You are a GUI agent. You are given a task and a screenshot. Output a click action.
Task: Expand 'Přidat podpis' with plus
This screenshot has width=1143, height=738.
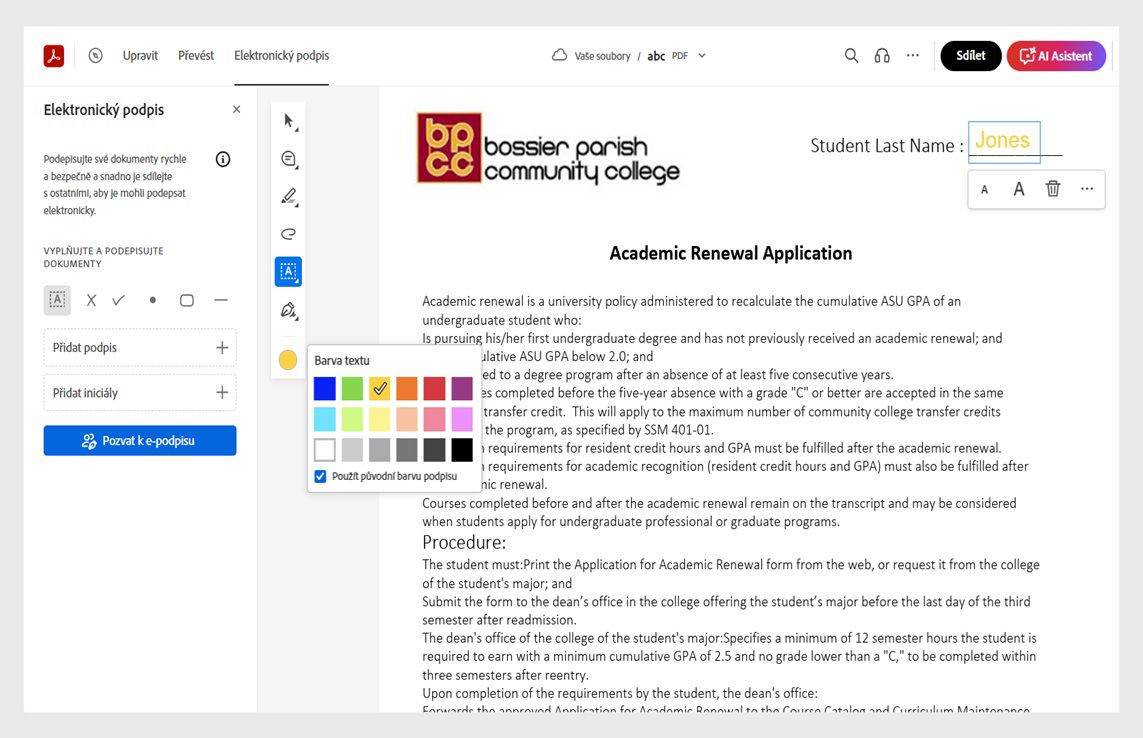pyautogui.click(x=222, y=348)
